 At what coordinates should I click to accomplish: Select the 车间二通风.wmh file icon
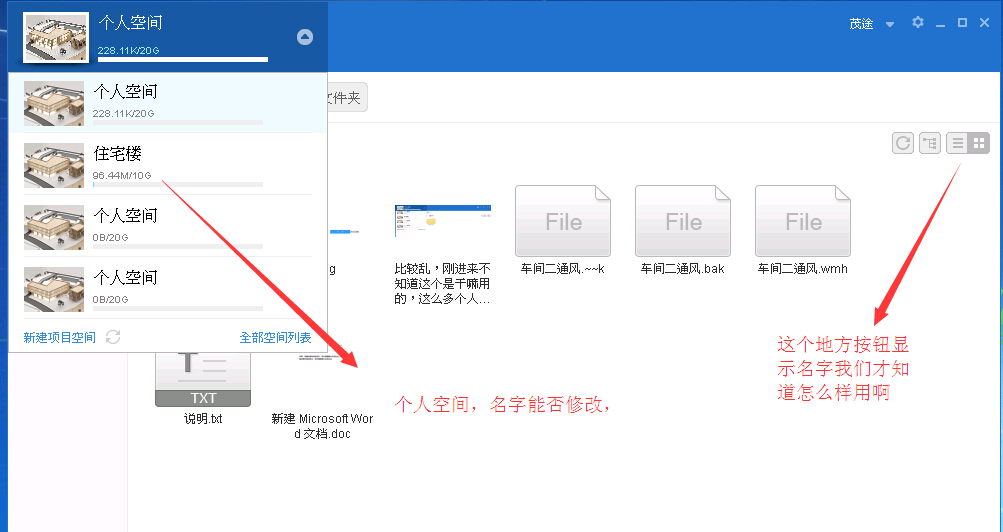[x=803, y=221]
